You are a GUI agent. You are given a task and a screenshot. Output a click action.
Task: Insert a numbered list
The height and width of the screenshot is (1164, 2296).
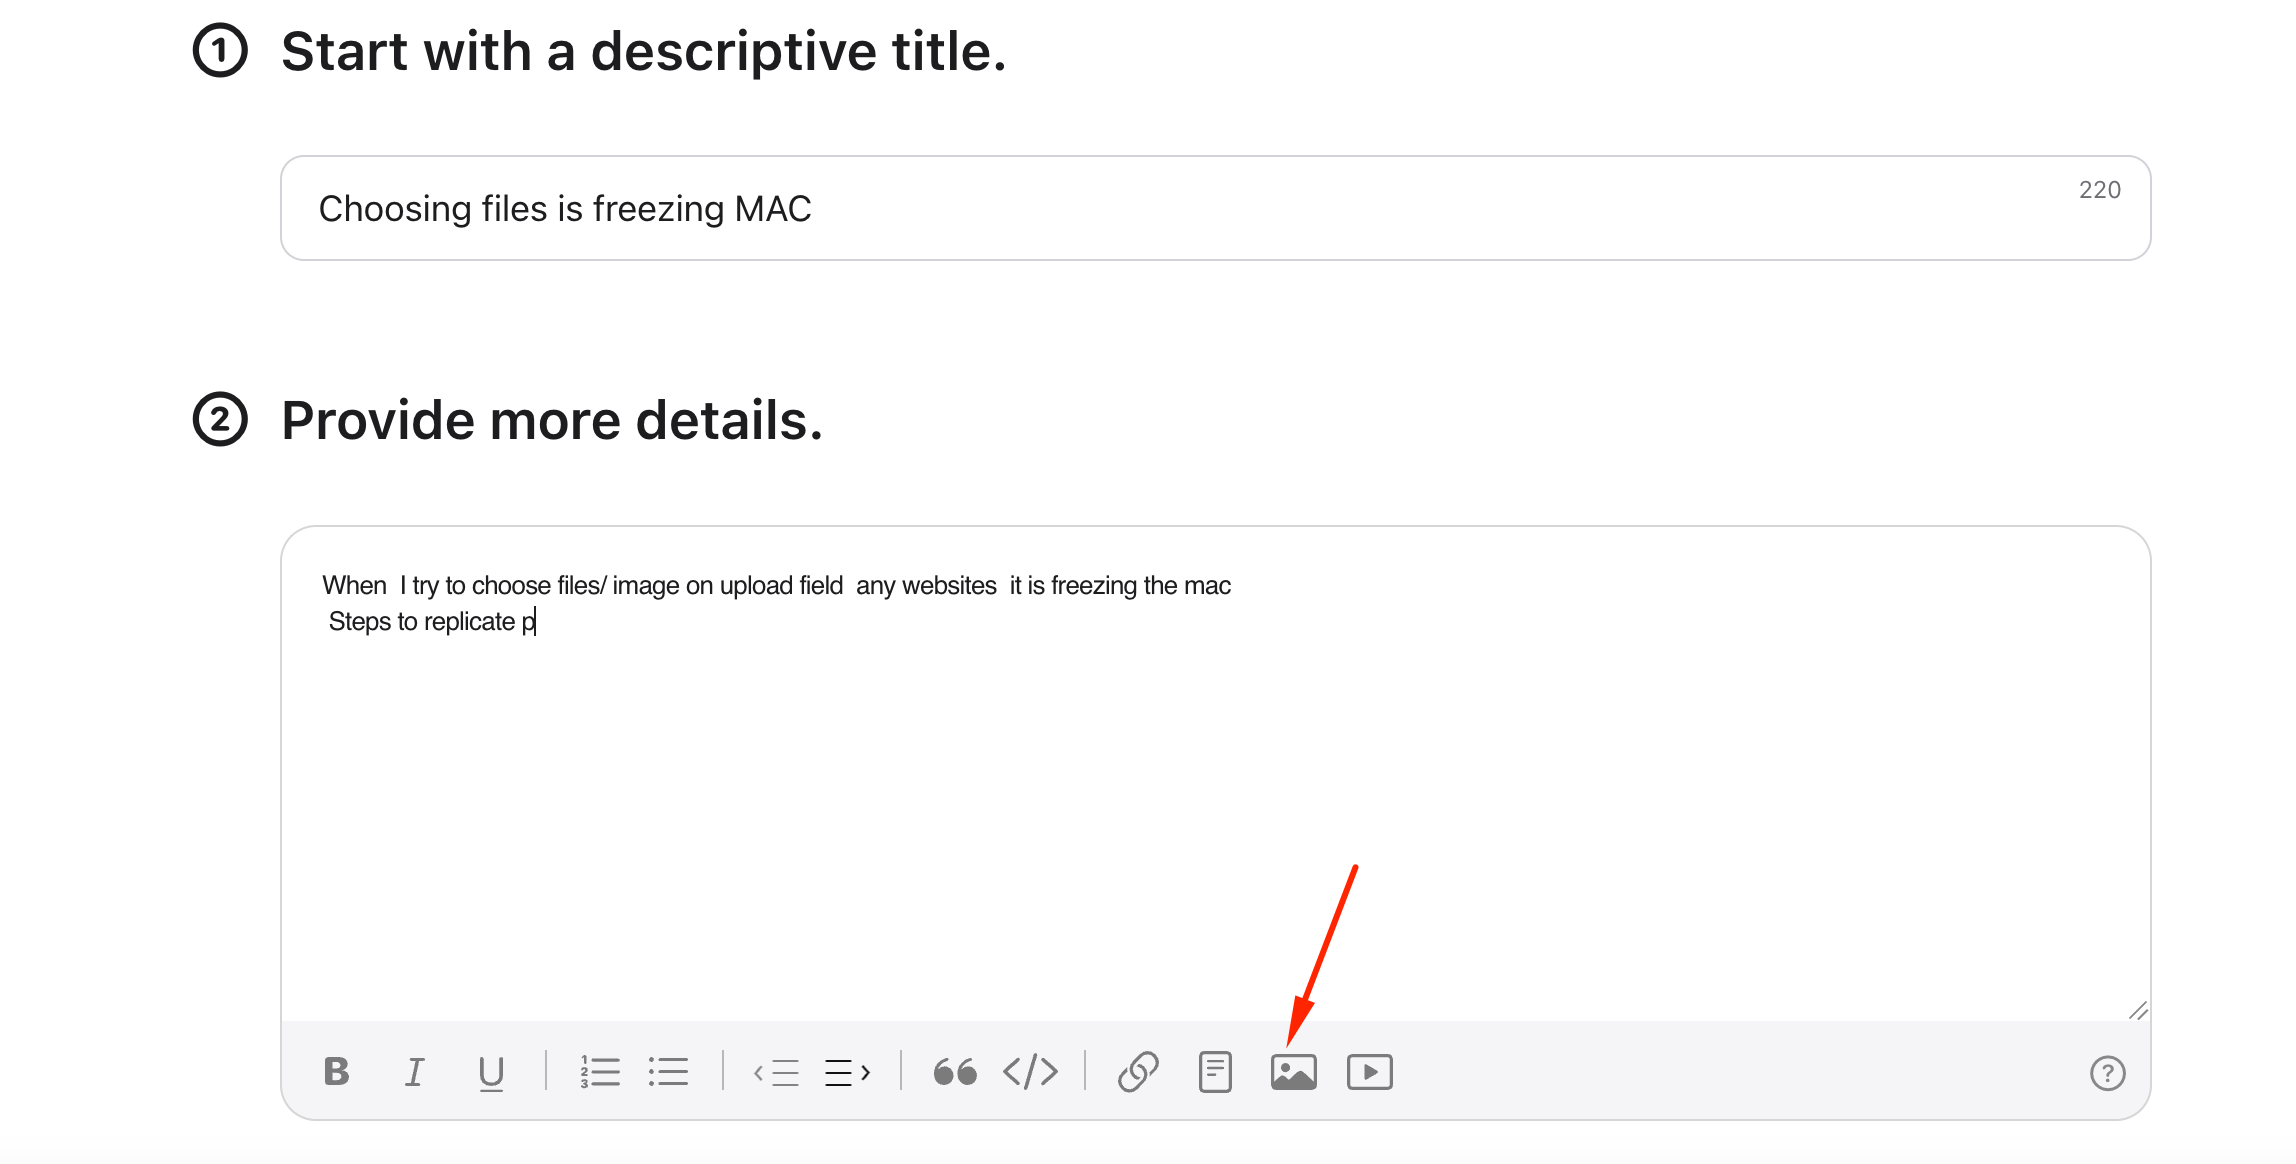pyautogui.click(x=600, y=1072)
